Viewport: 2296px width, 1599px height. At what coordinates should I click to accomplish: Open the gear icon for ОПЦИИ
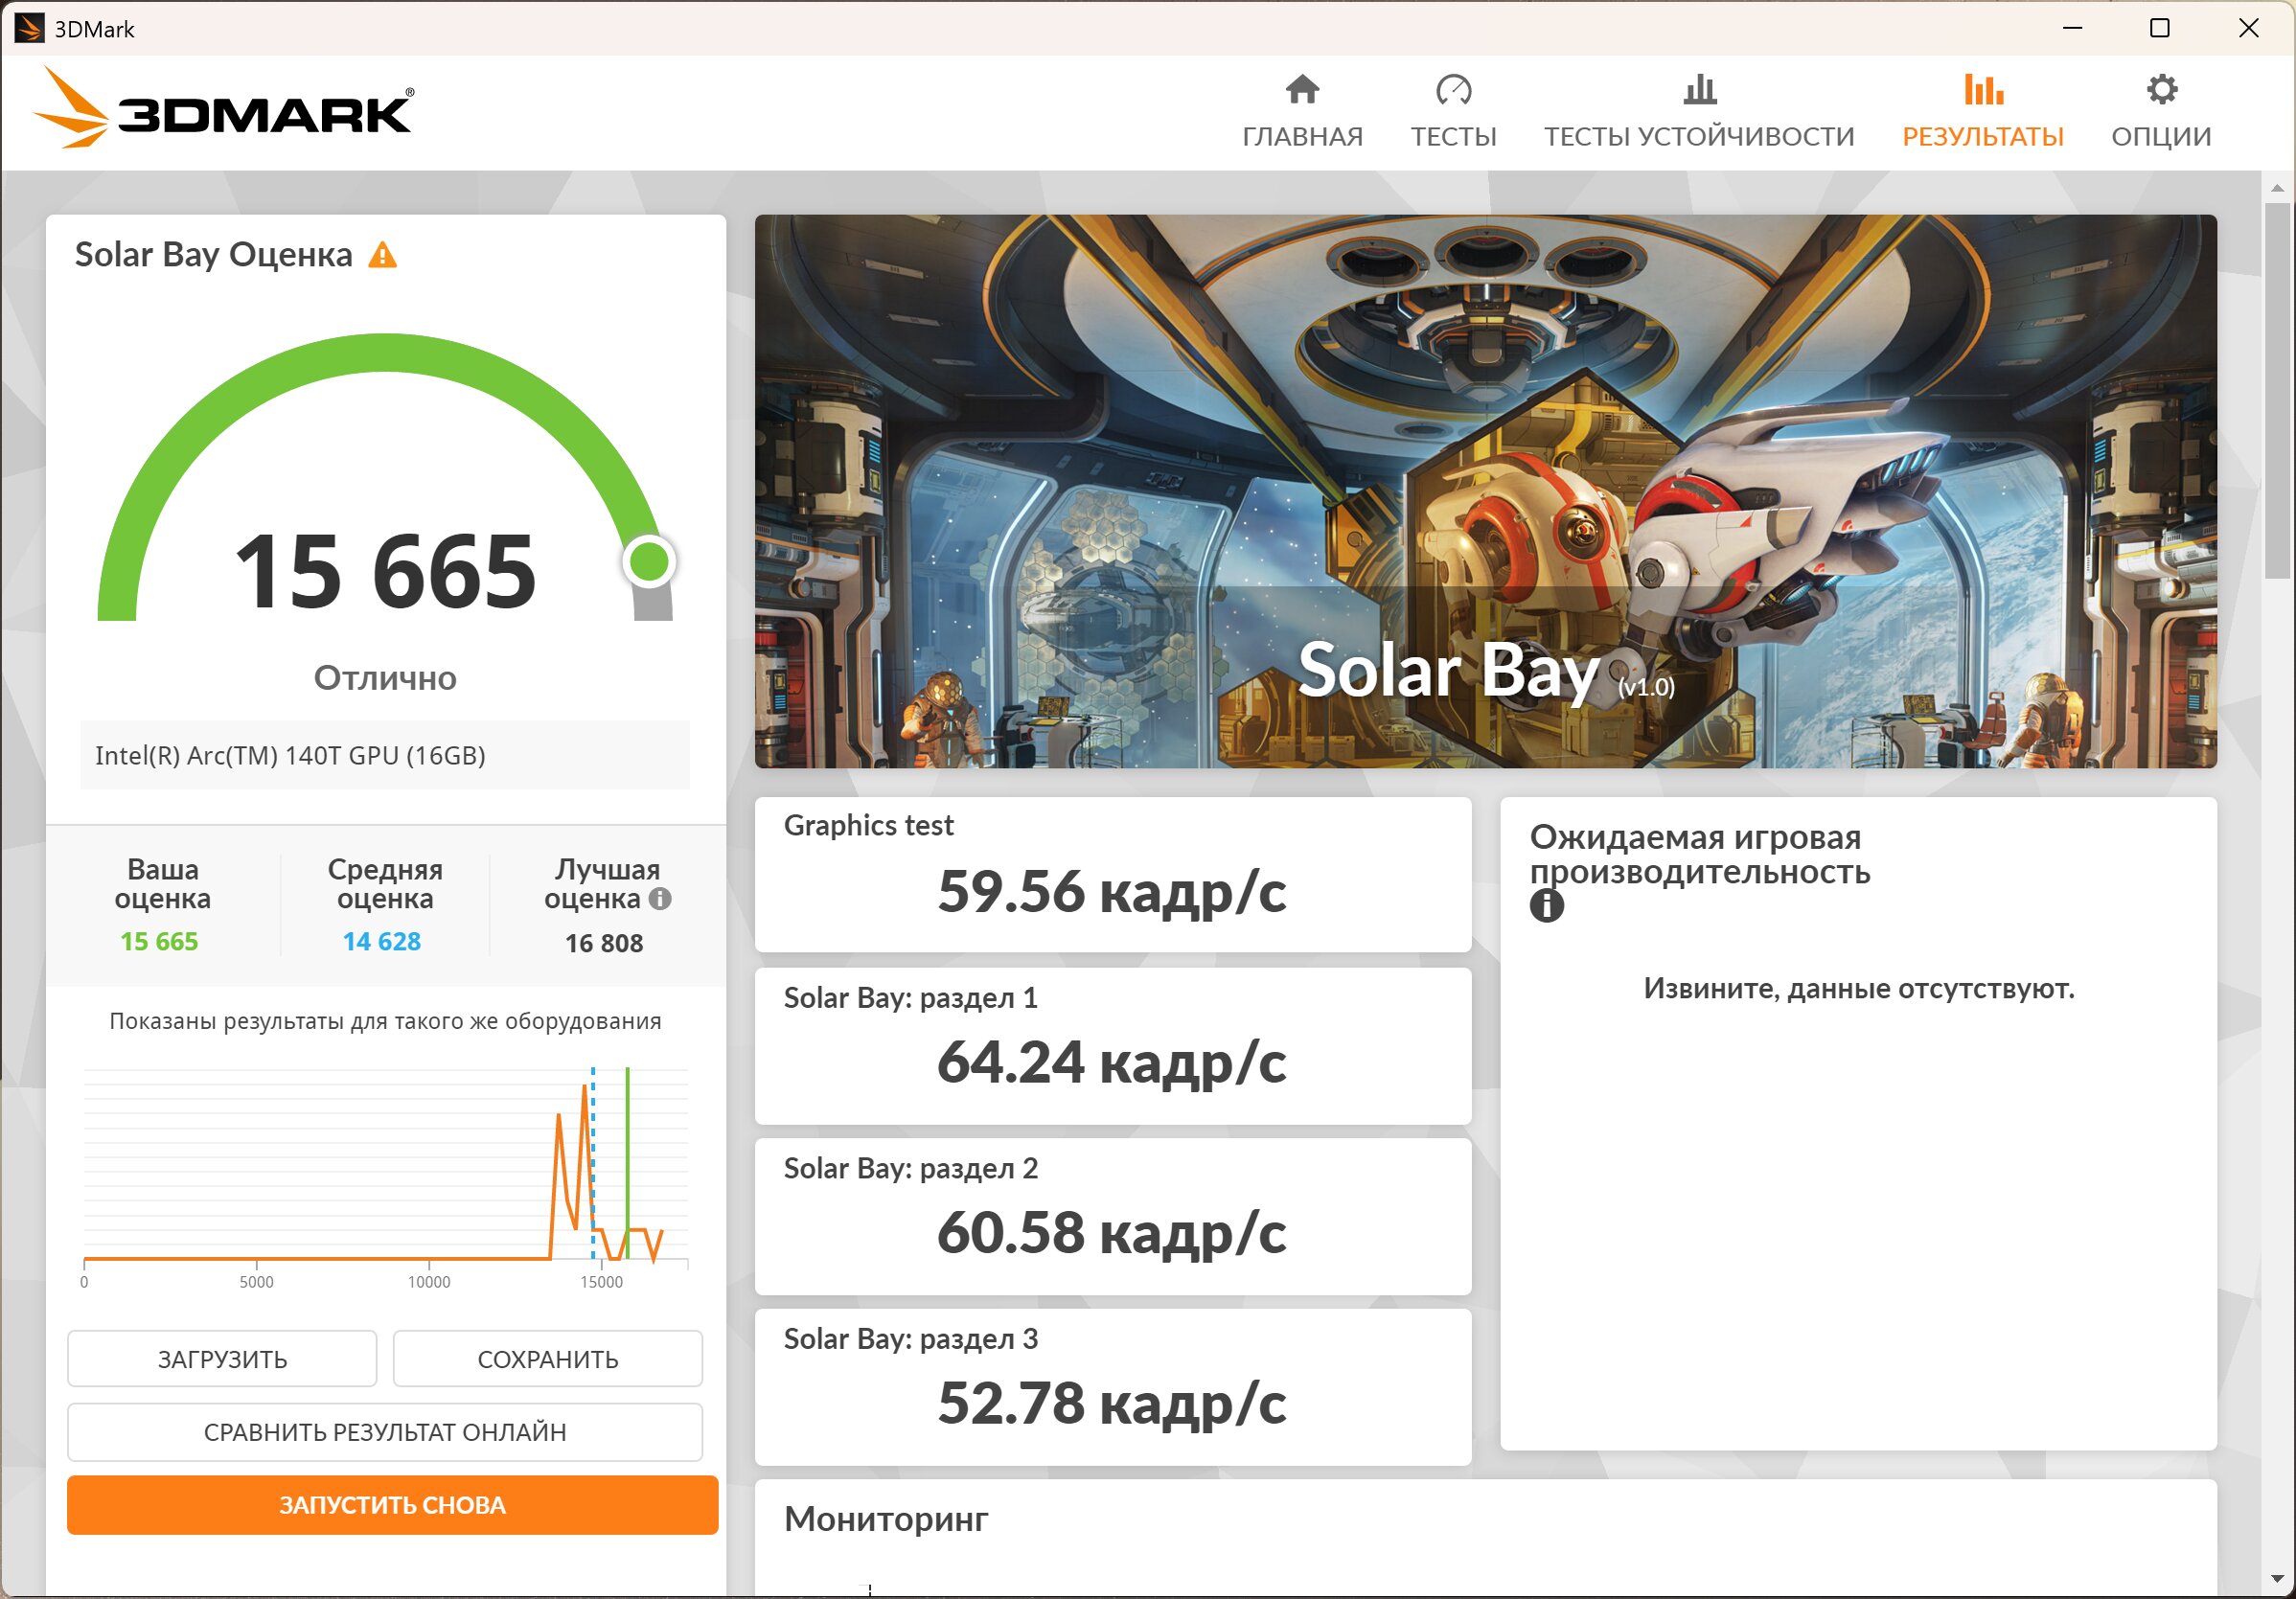2161,90
